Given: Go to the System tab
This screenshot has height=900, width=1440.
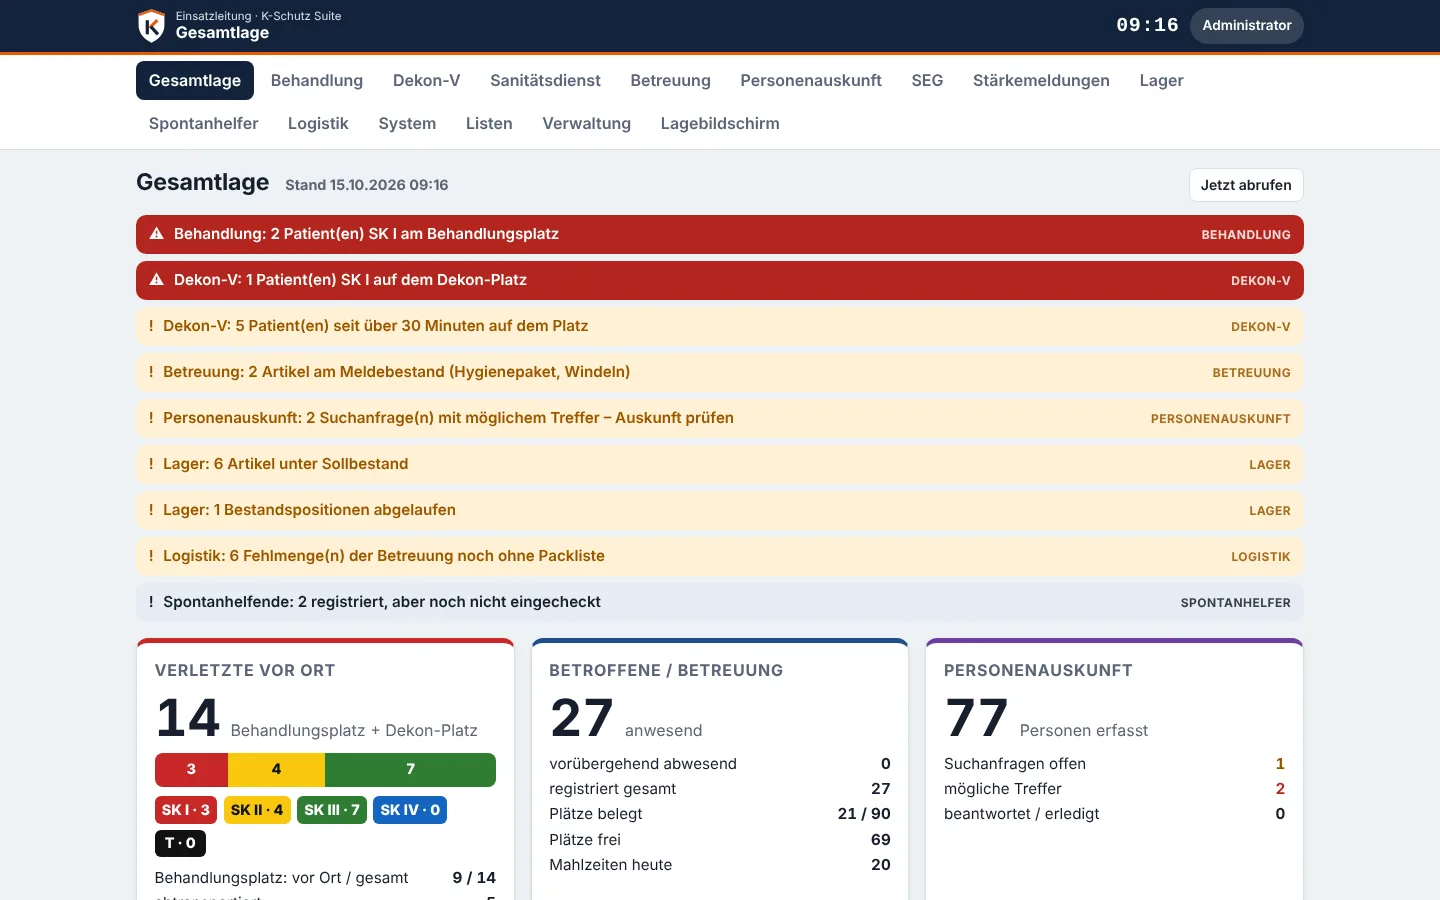Looking at the screenshot, I should click(x=407, y=124).
